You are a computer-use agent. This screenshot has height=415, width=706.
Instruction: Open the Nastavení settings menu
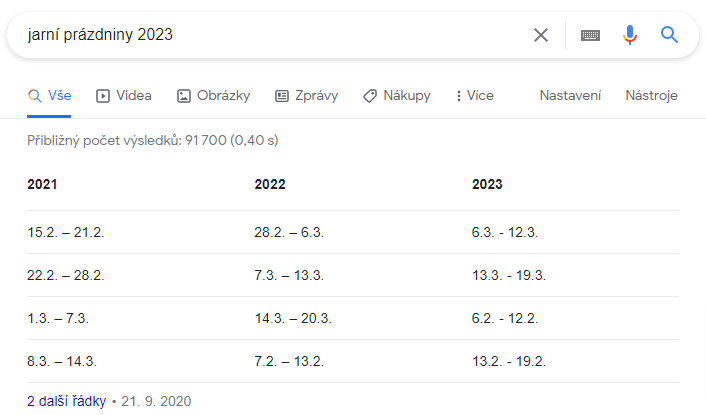(570, 95)
